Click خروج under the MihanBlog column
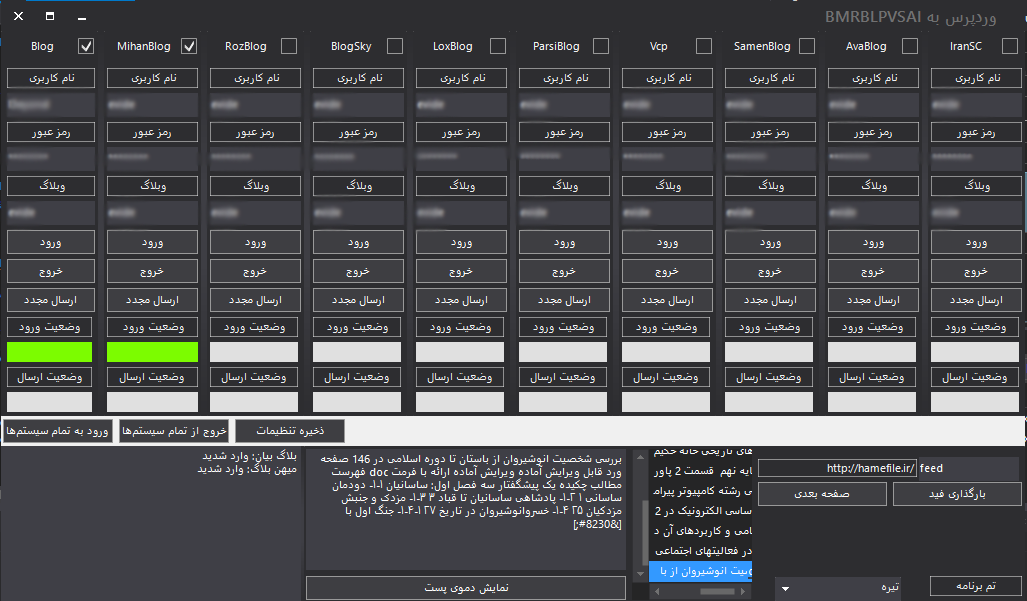Viewport: 1027px width, 601px height. click(152, 271)
